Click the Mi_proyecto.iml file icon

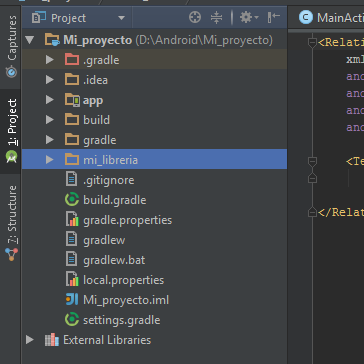[72, 300]
